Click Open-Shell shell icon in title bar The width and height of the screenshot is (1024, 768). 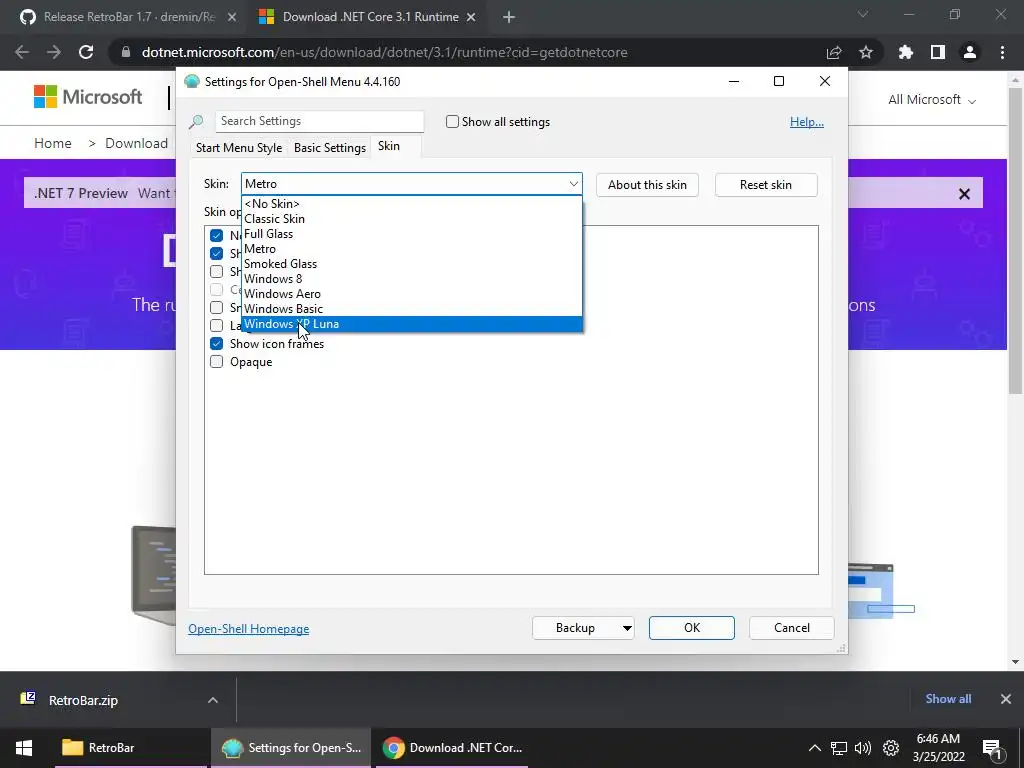click(x=192, y=82)
